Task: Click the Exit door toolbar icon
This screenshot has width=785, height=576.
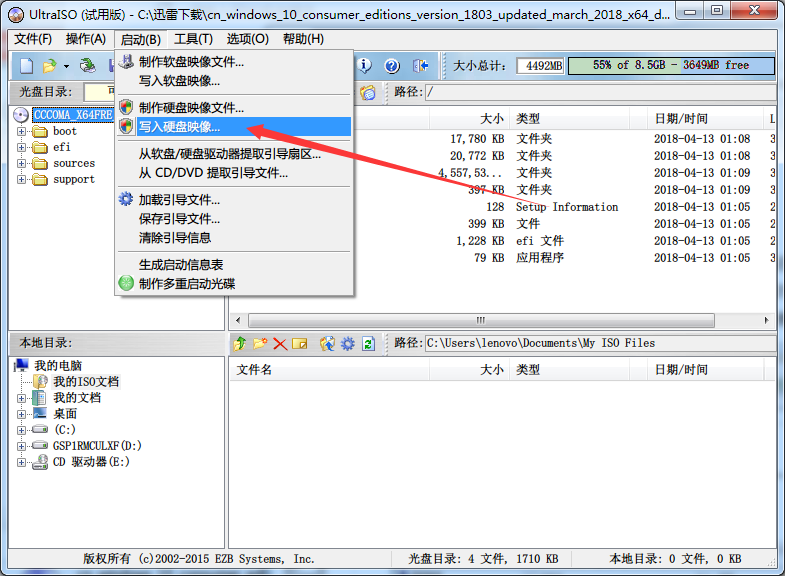Action: (x=421, y=66)
